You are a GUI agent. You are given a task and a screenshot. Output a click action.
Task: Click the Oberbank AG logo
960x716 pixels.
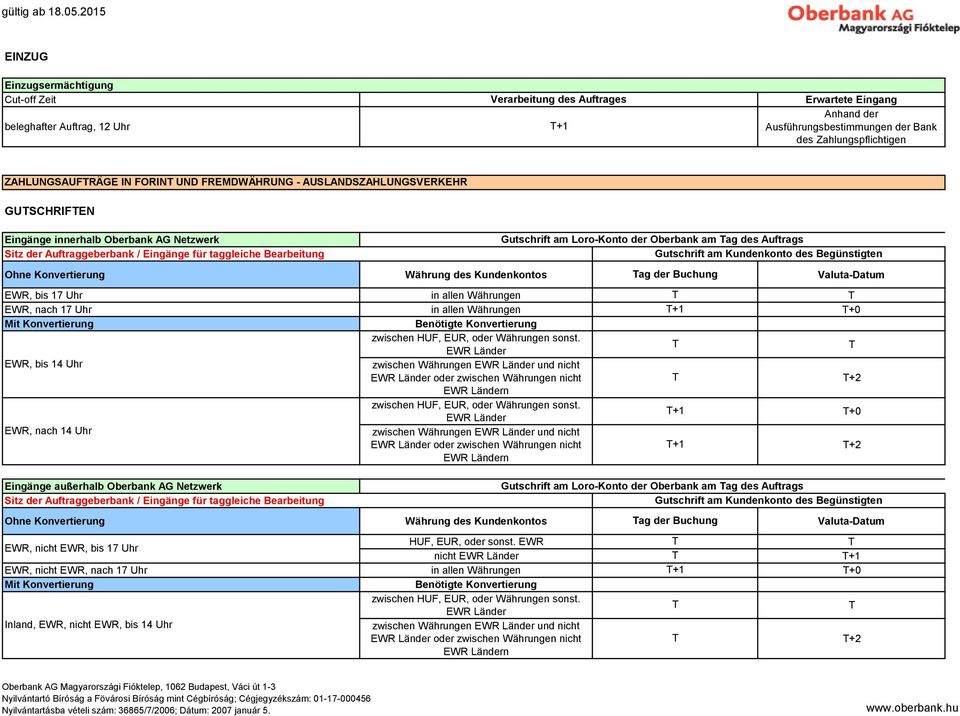click(873, 18)
